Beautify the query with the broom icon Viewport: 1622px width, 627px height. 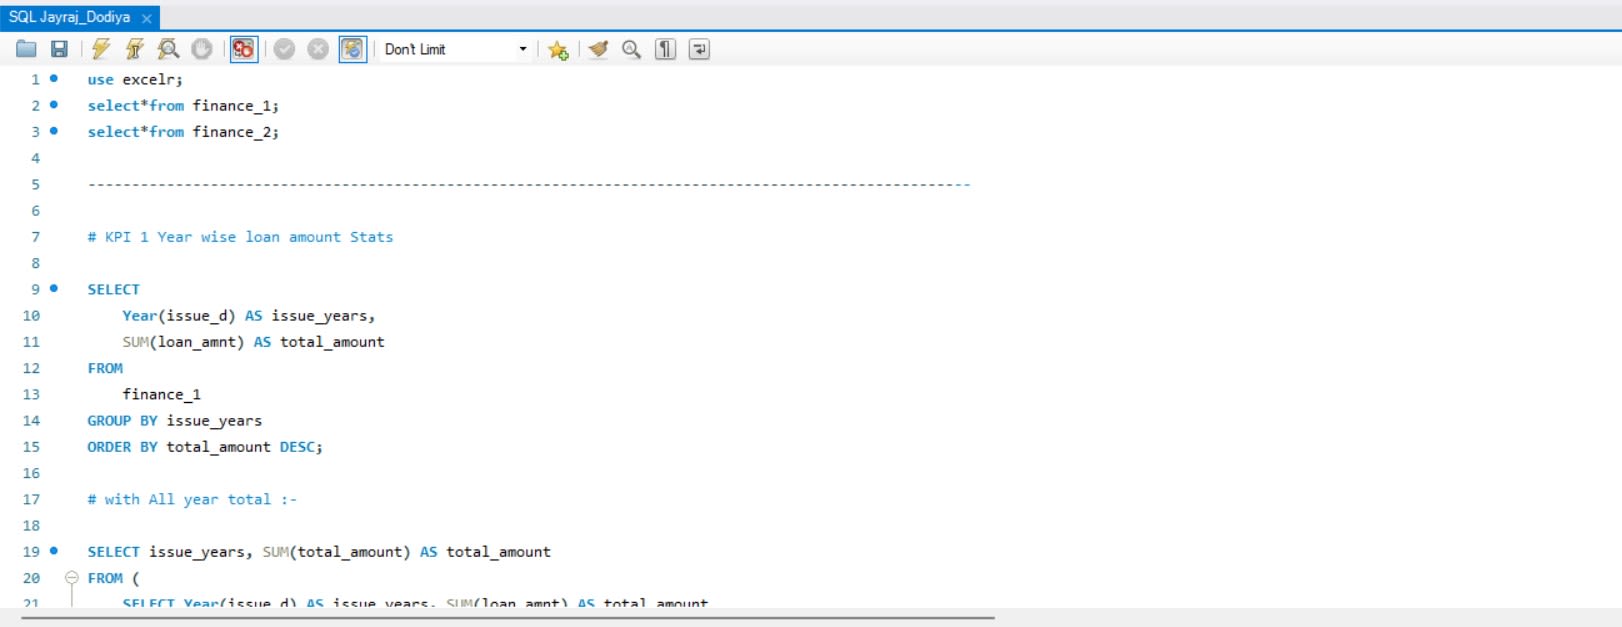598,49
